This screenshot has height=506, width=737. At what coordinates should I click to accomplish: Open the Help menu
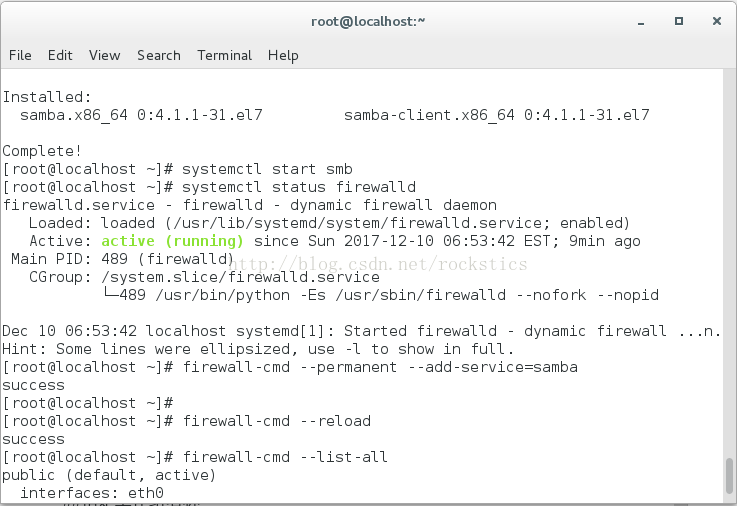[283, 55]
